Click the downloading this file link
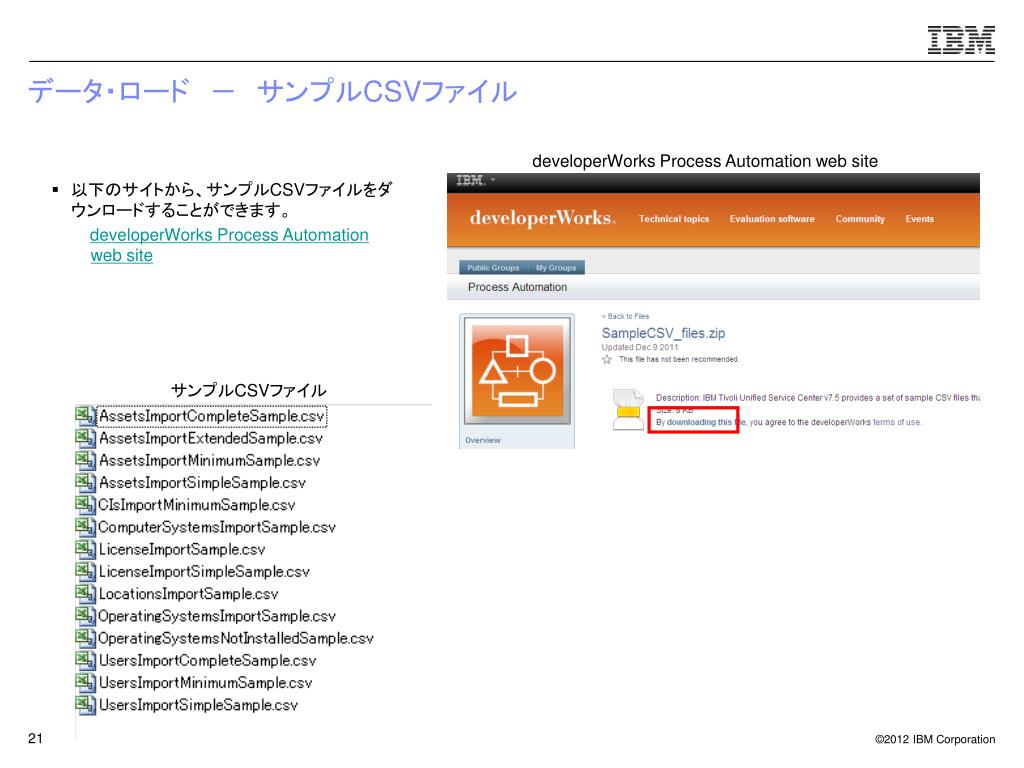The height and width of the screenshot is (768, 1024). pos(706,423)
